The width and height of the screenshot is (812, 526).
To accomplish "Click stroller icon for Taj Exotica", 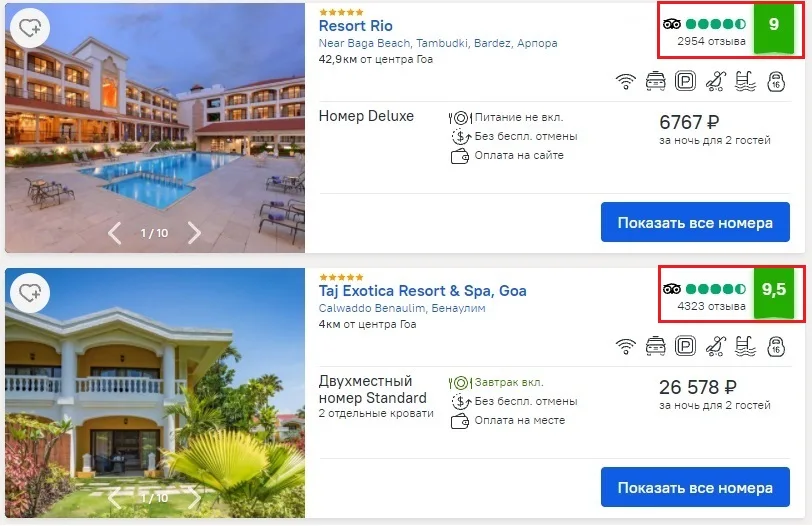I will point(715,346).
